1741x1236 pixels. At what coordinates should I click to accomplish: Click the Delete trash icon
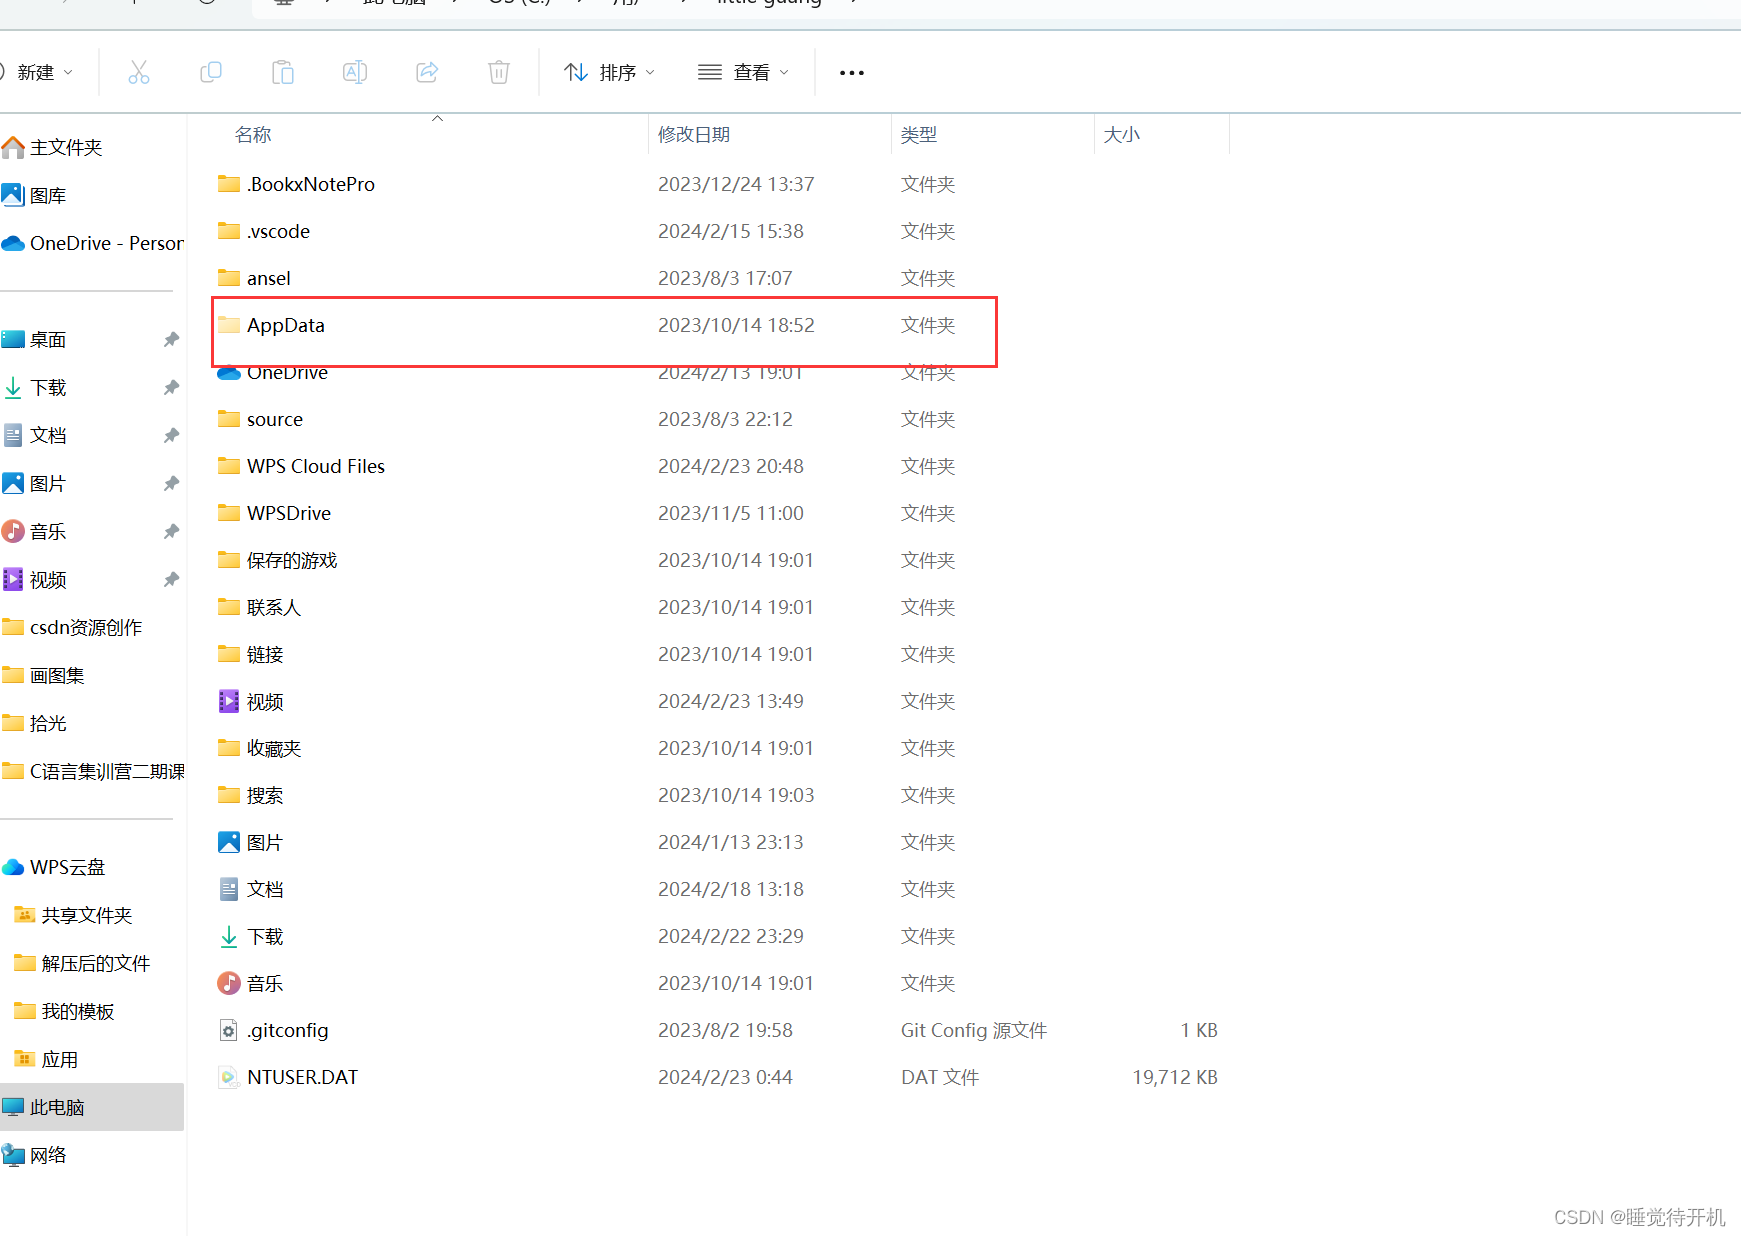[499, 72]
